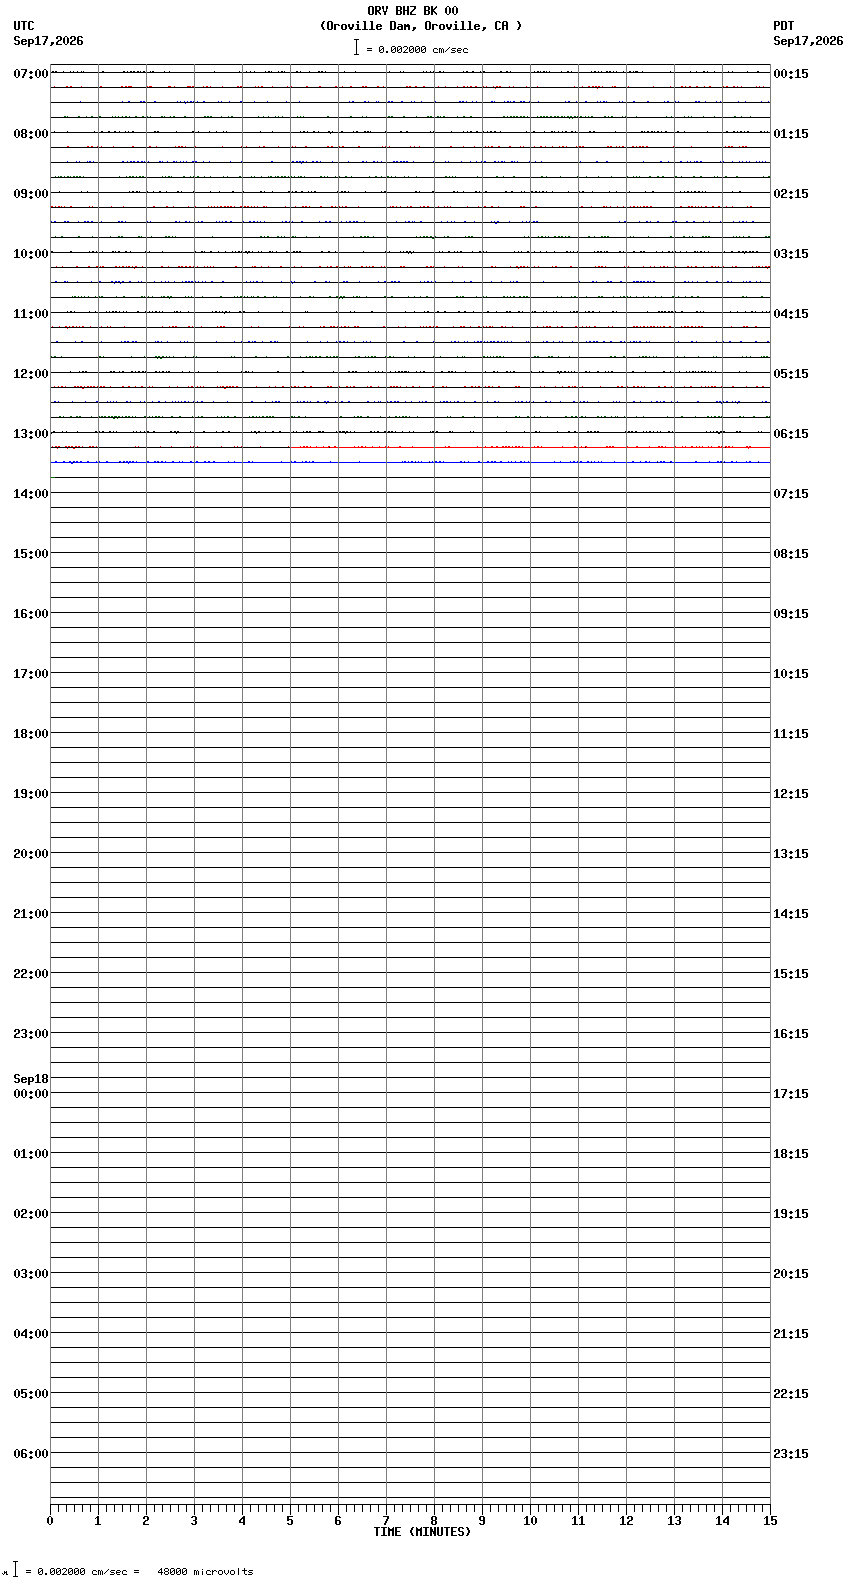Viewport: 850px width, 1584px height.
Task: Click the left 'Sep17,2026' date under UTC
Action: pos(48,41)
